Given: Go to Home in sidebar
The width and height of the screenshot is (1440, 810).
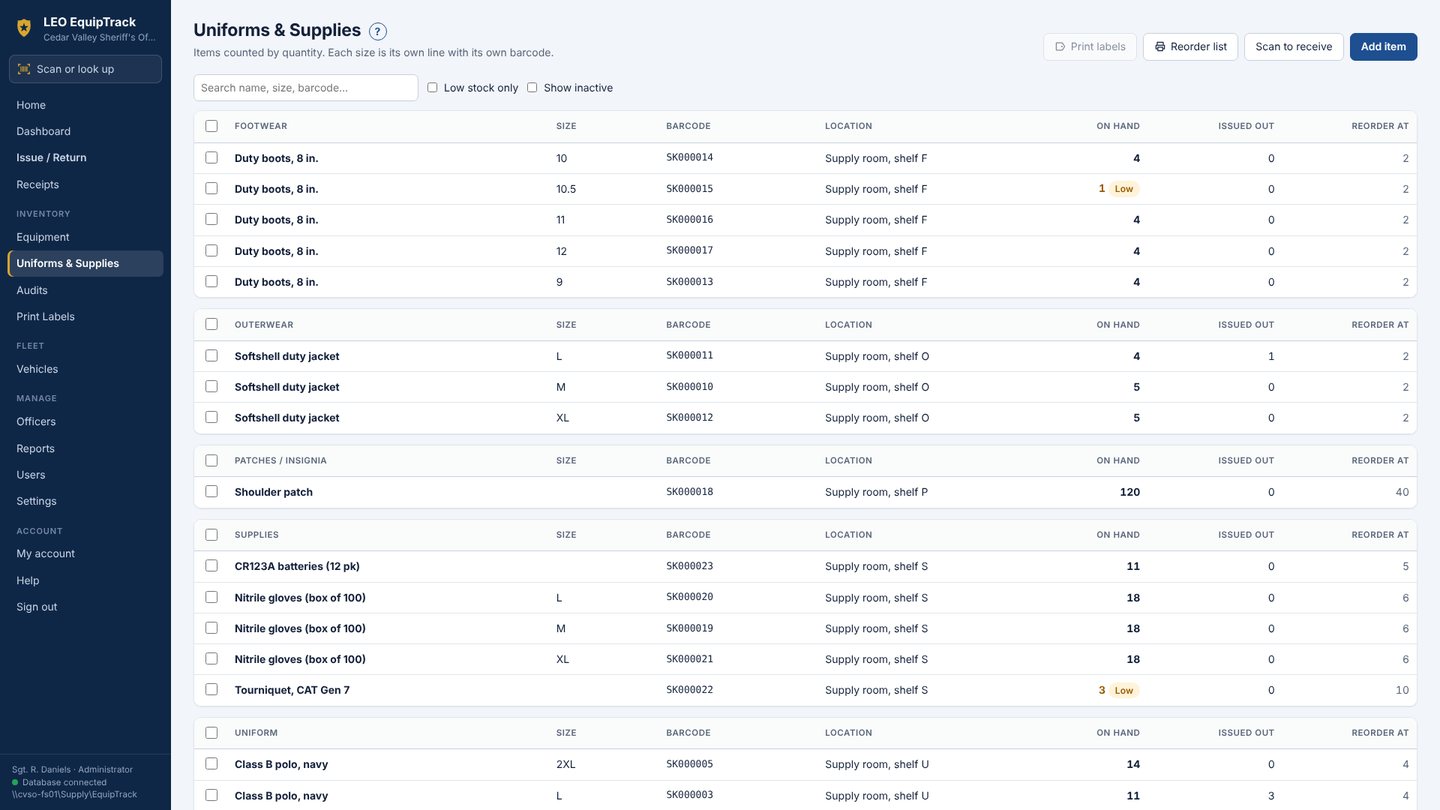Looking at the screenshot, I should (85, 105).
